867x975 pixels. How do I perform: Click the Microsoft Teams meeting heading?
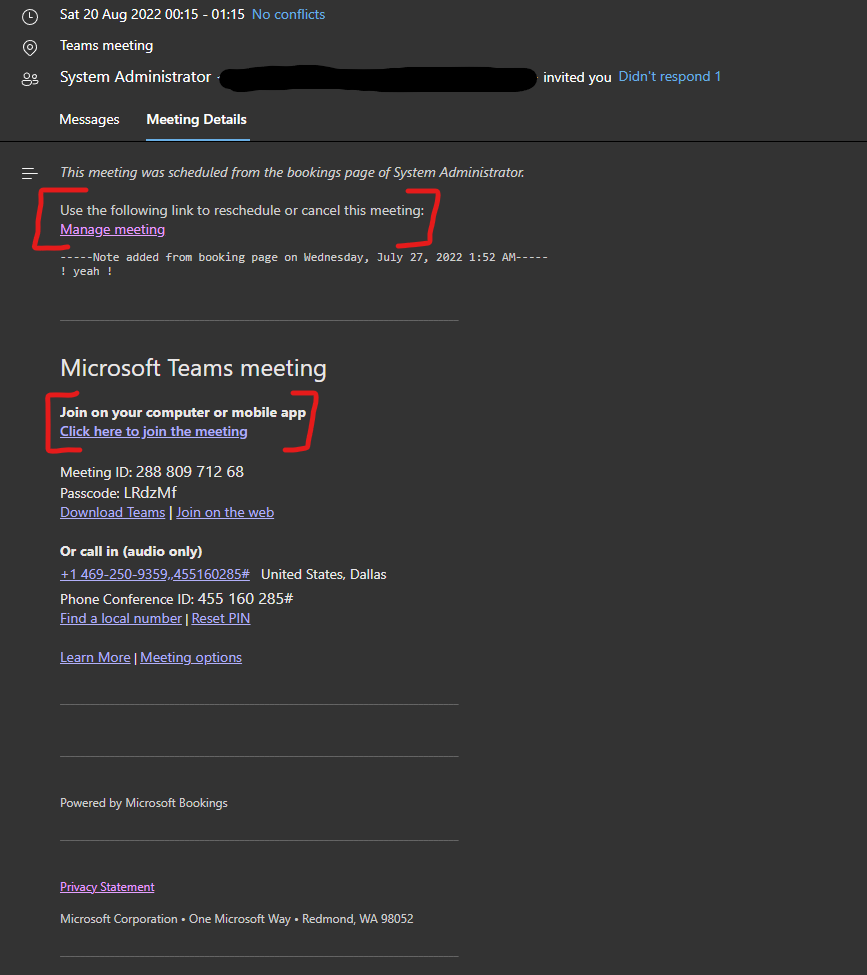pos(193,368)
